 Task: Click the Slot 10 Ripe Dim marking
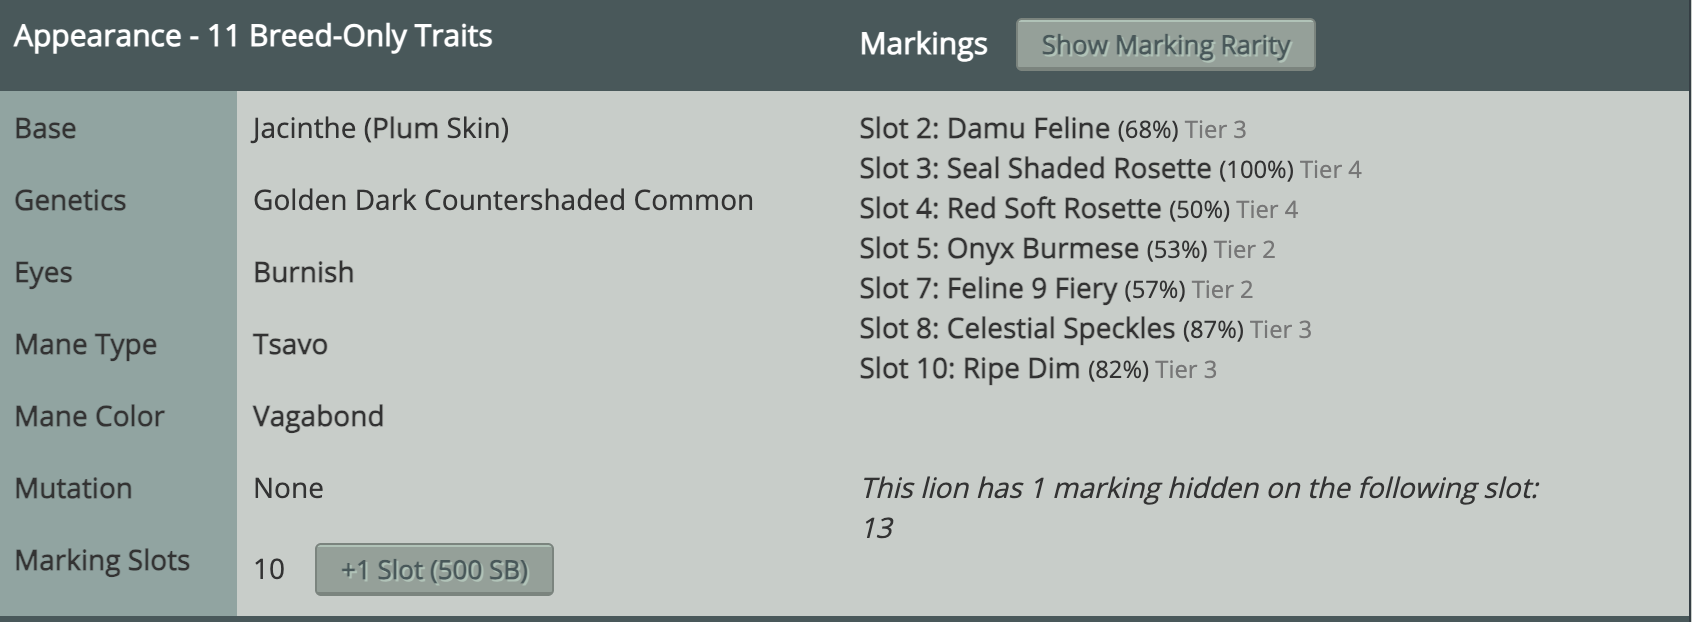point(1038,369)
